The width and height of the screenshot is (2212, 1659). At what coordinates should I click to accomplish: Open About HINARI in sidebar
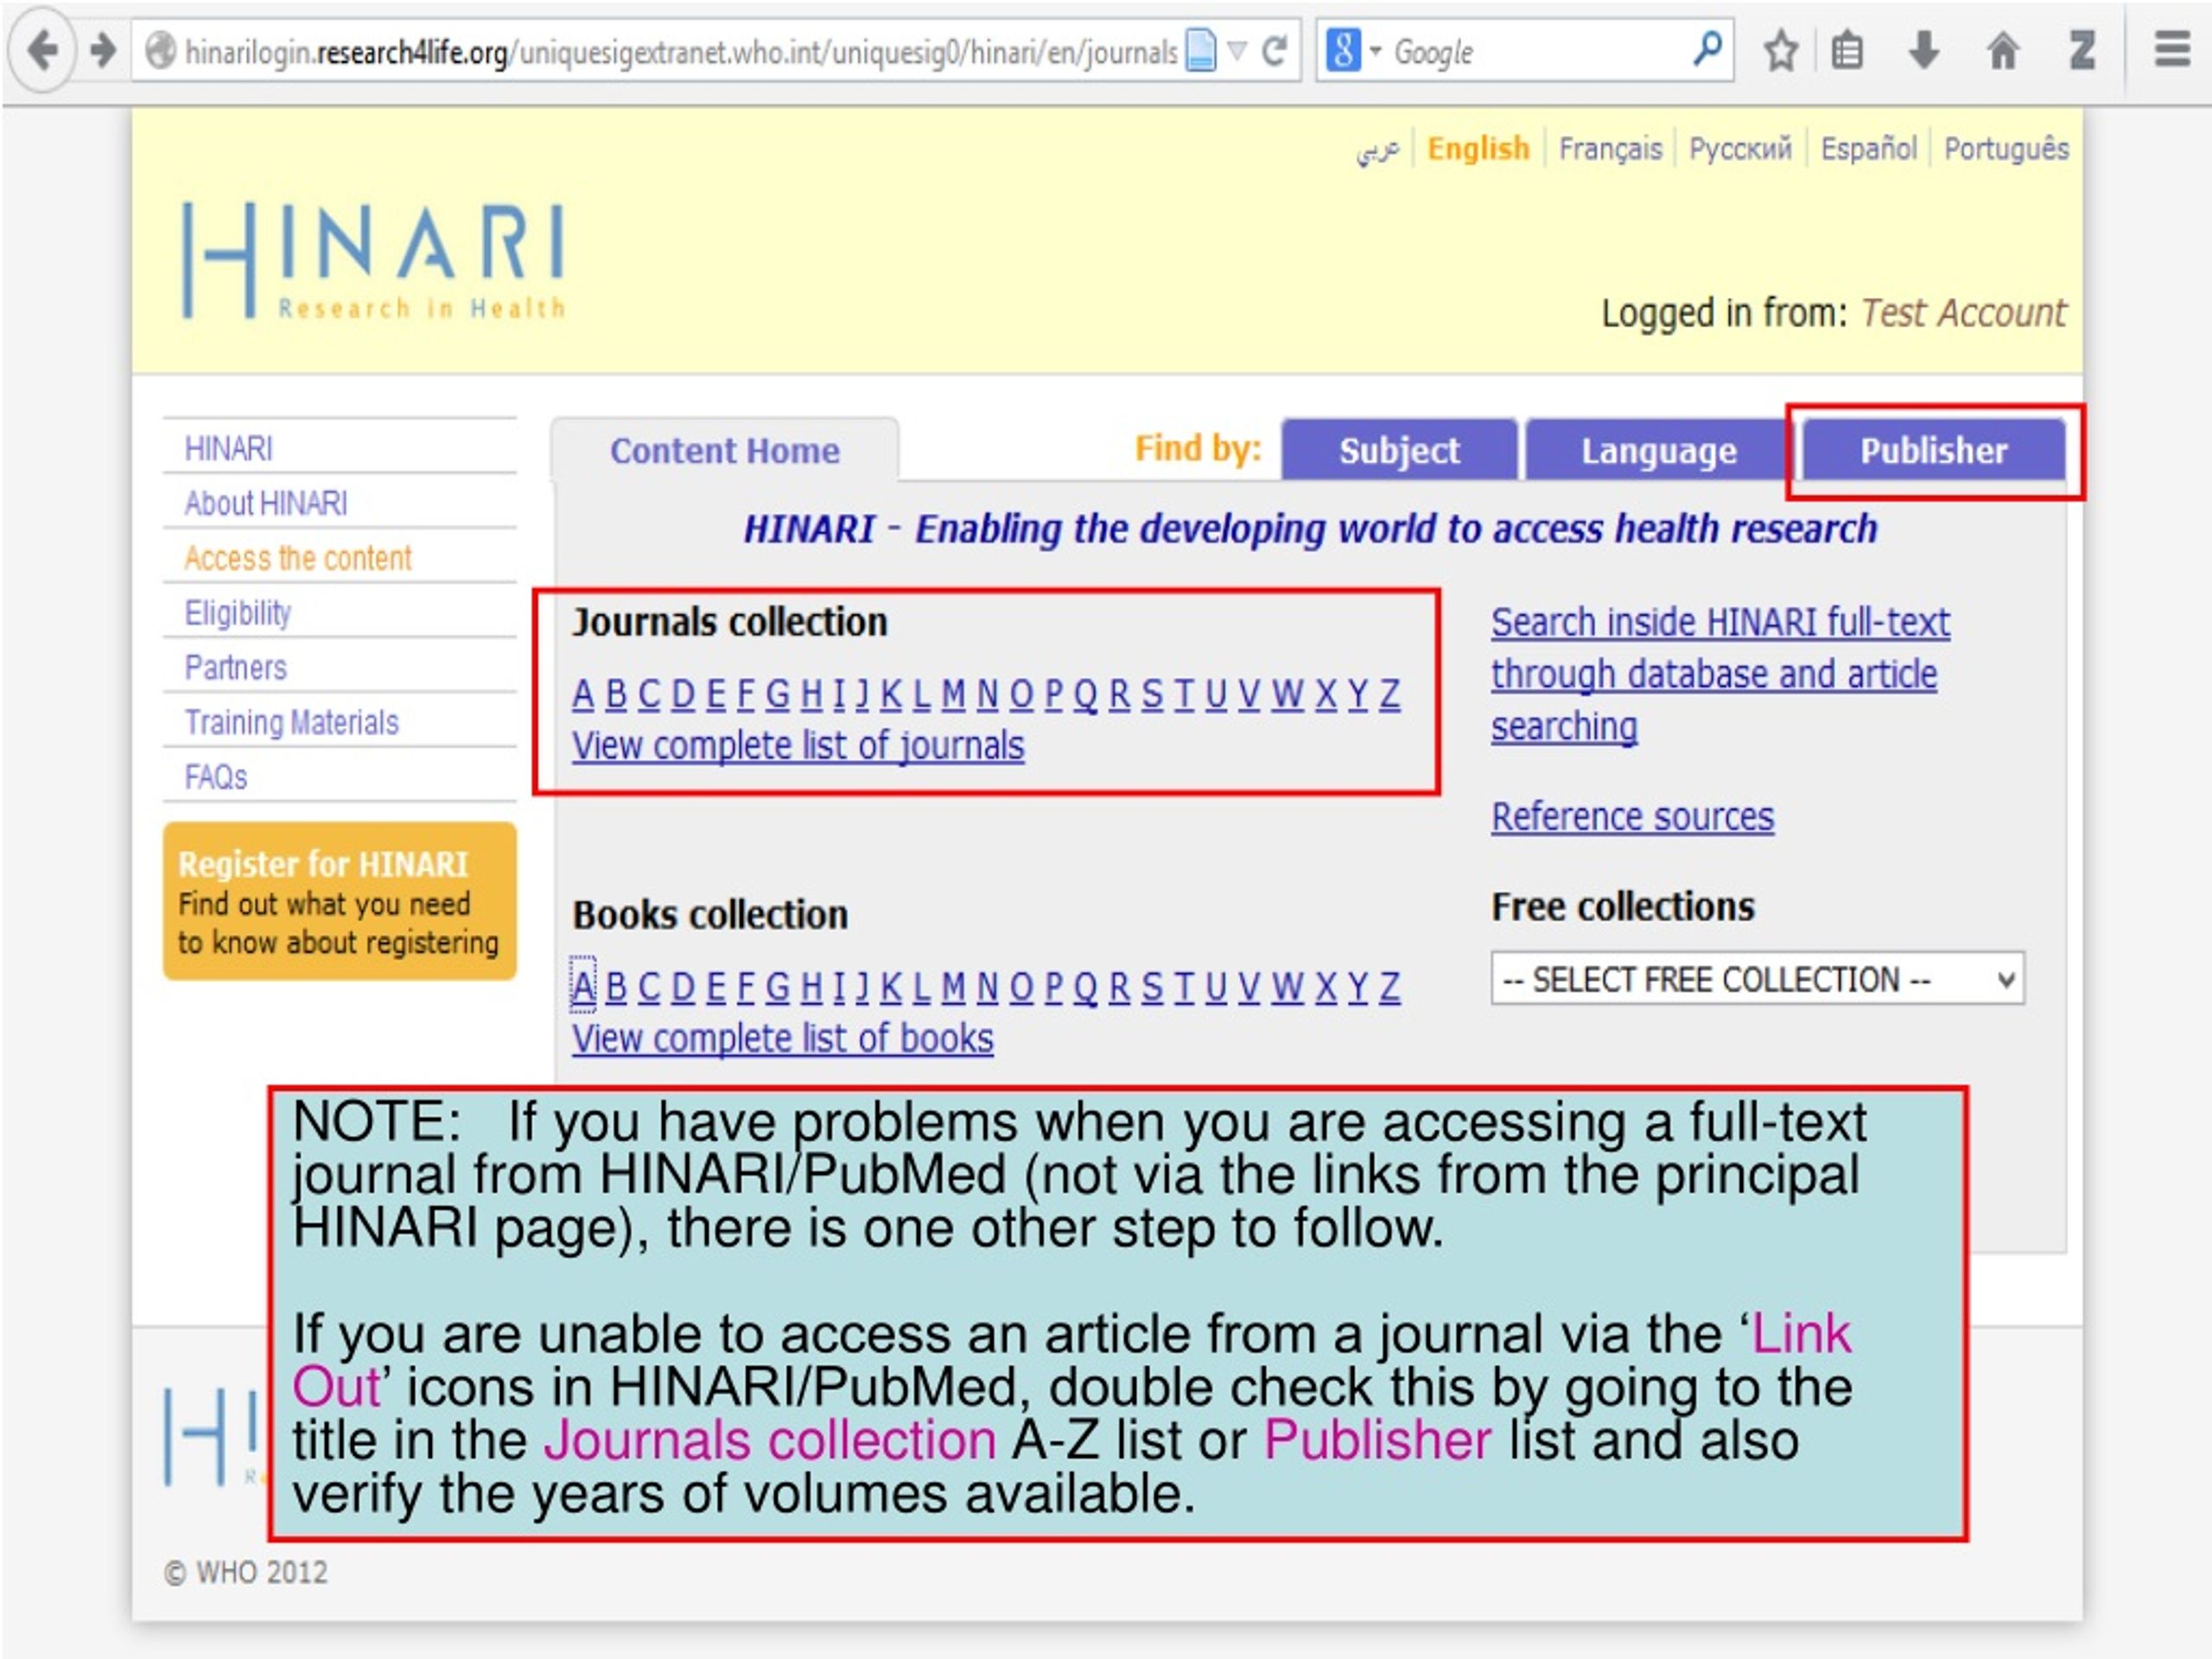pyautogui.click(x=265, y=503)
